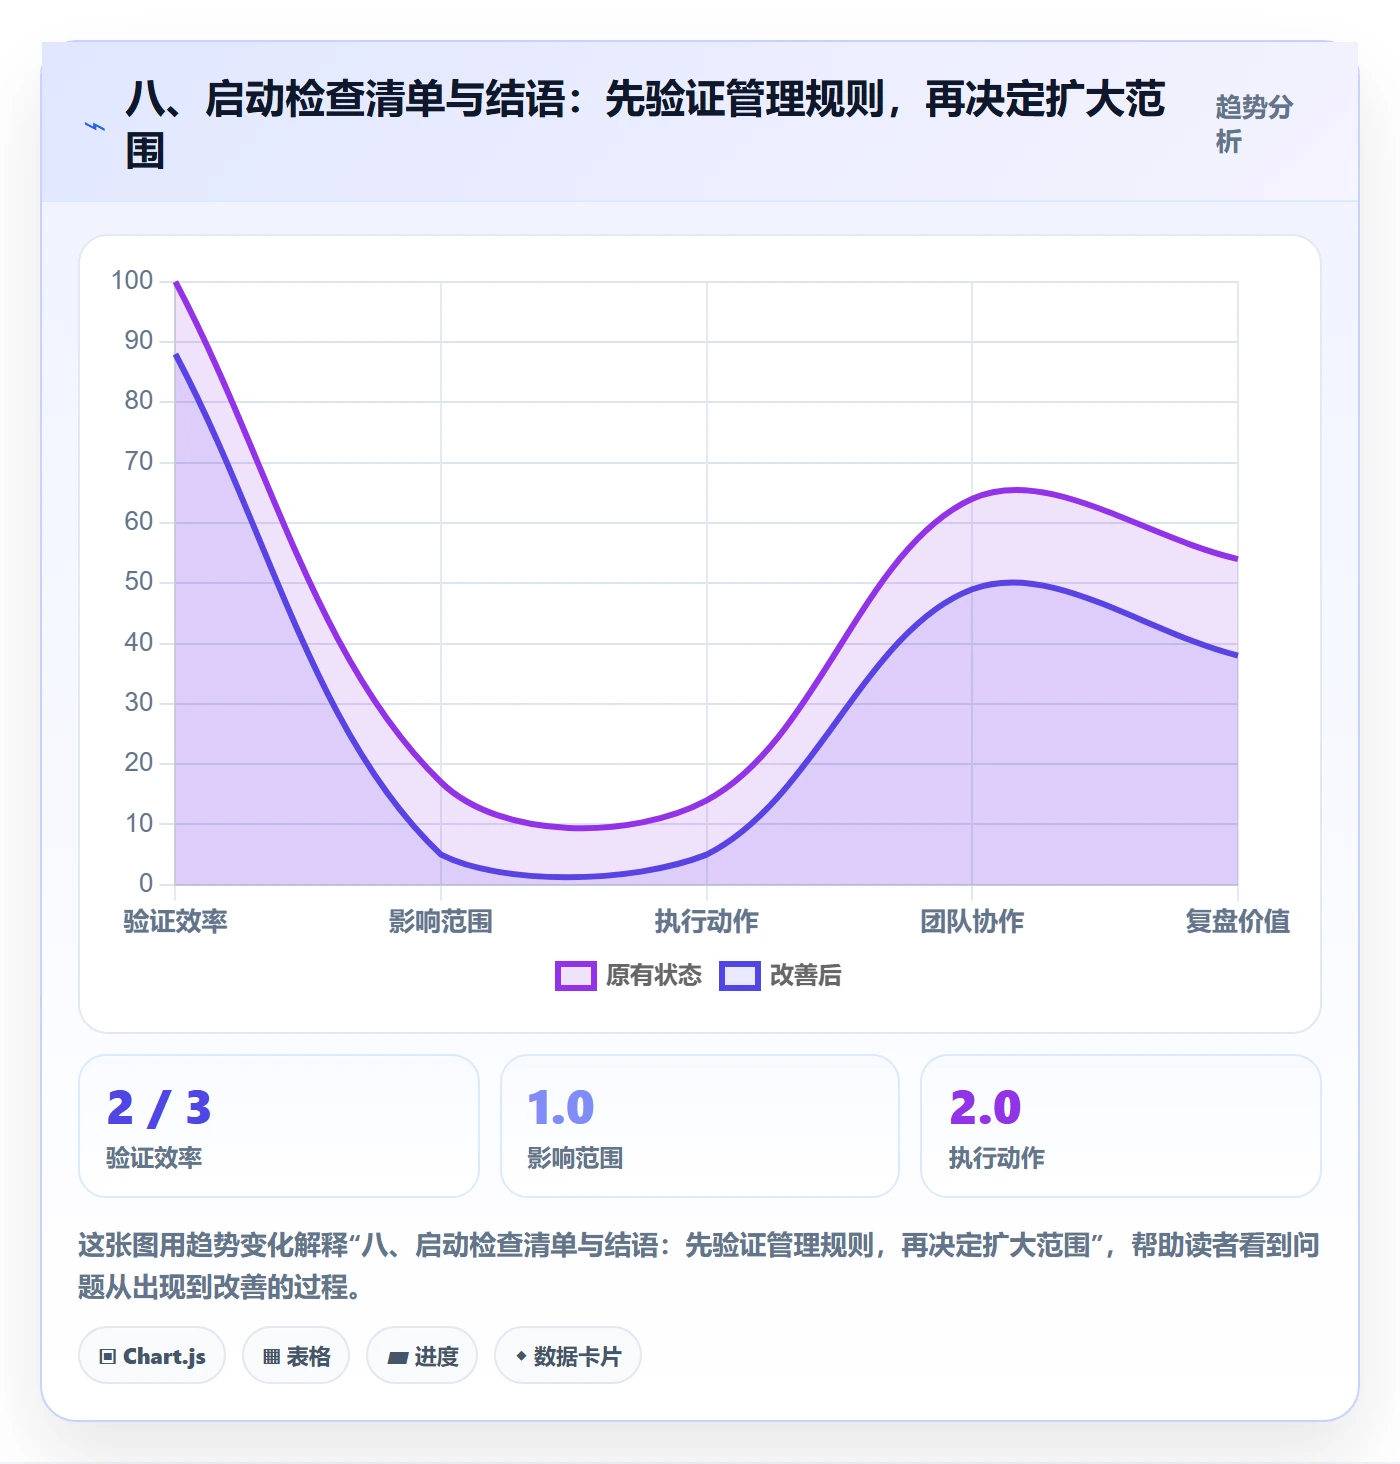The width and height of the screenshot is (1400, 1464).
Task: Open the 1.0 影响范围 stat card
Action: (700, 1126)
